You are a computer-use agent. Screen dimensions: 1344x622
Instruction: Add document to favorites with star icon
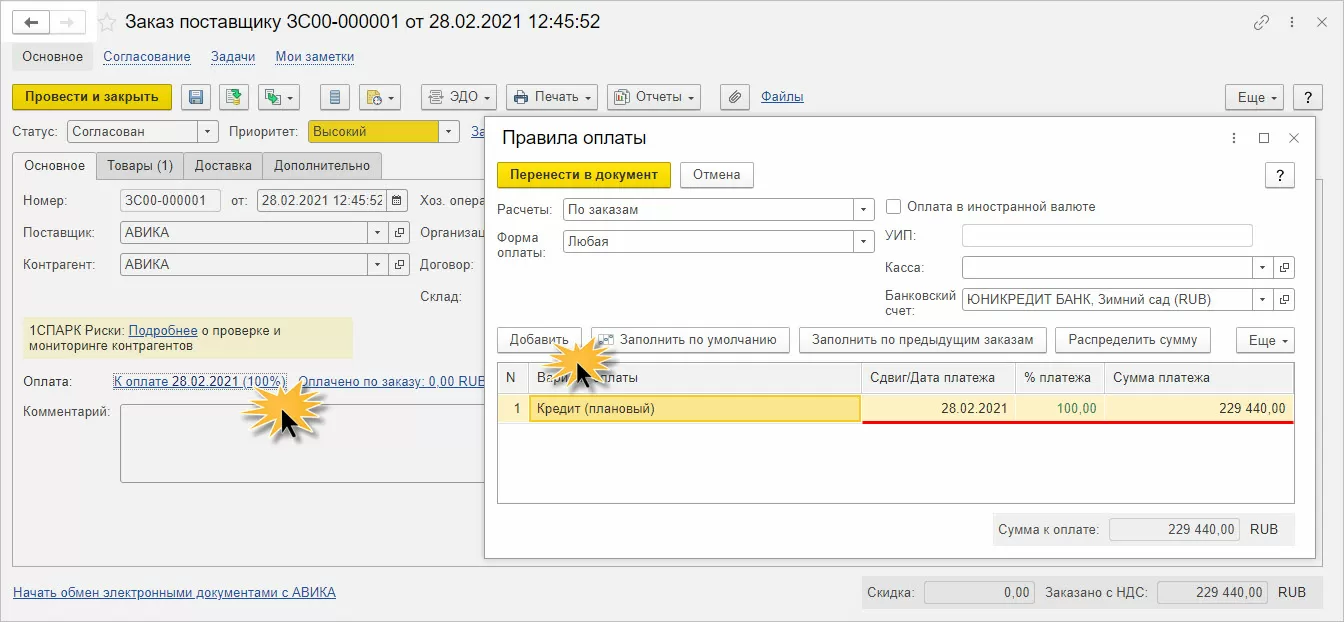pos(106,22)
